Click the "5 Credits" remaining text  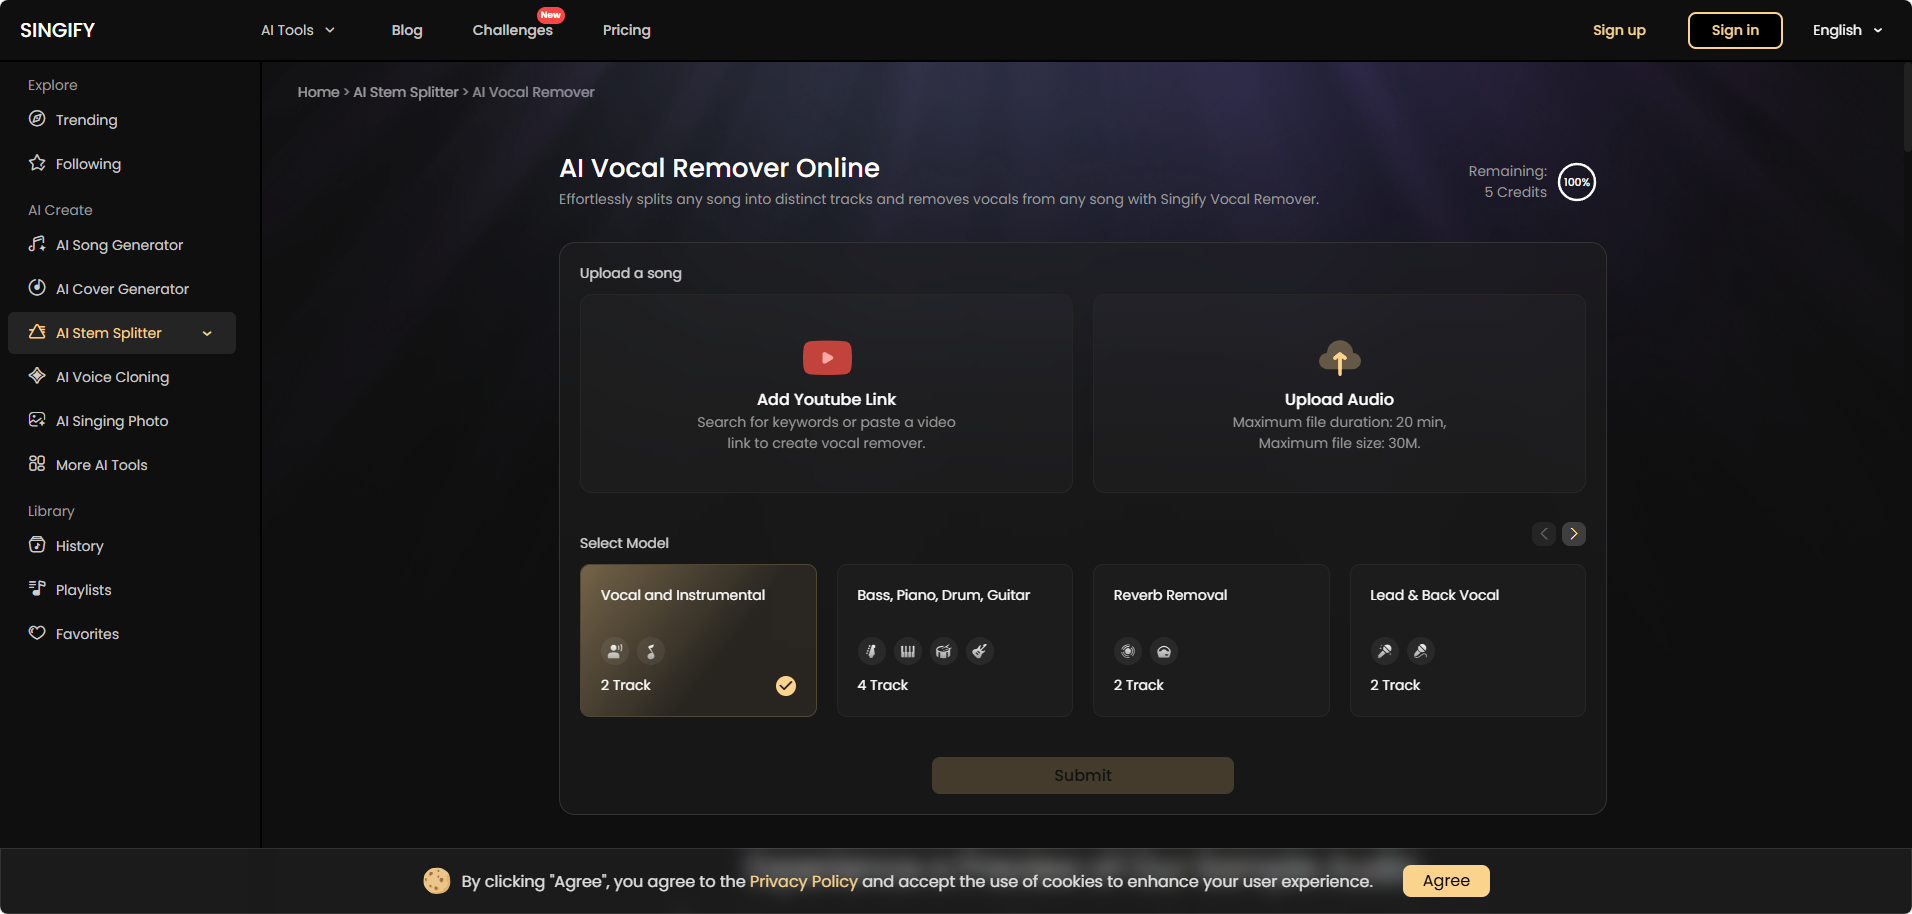[1515, 192]
